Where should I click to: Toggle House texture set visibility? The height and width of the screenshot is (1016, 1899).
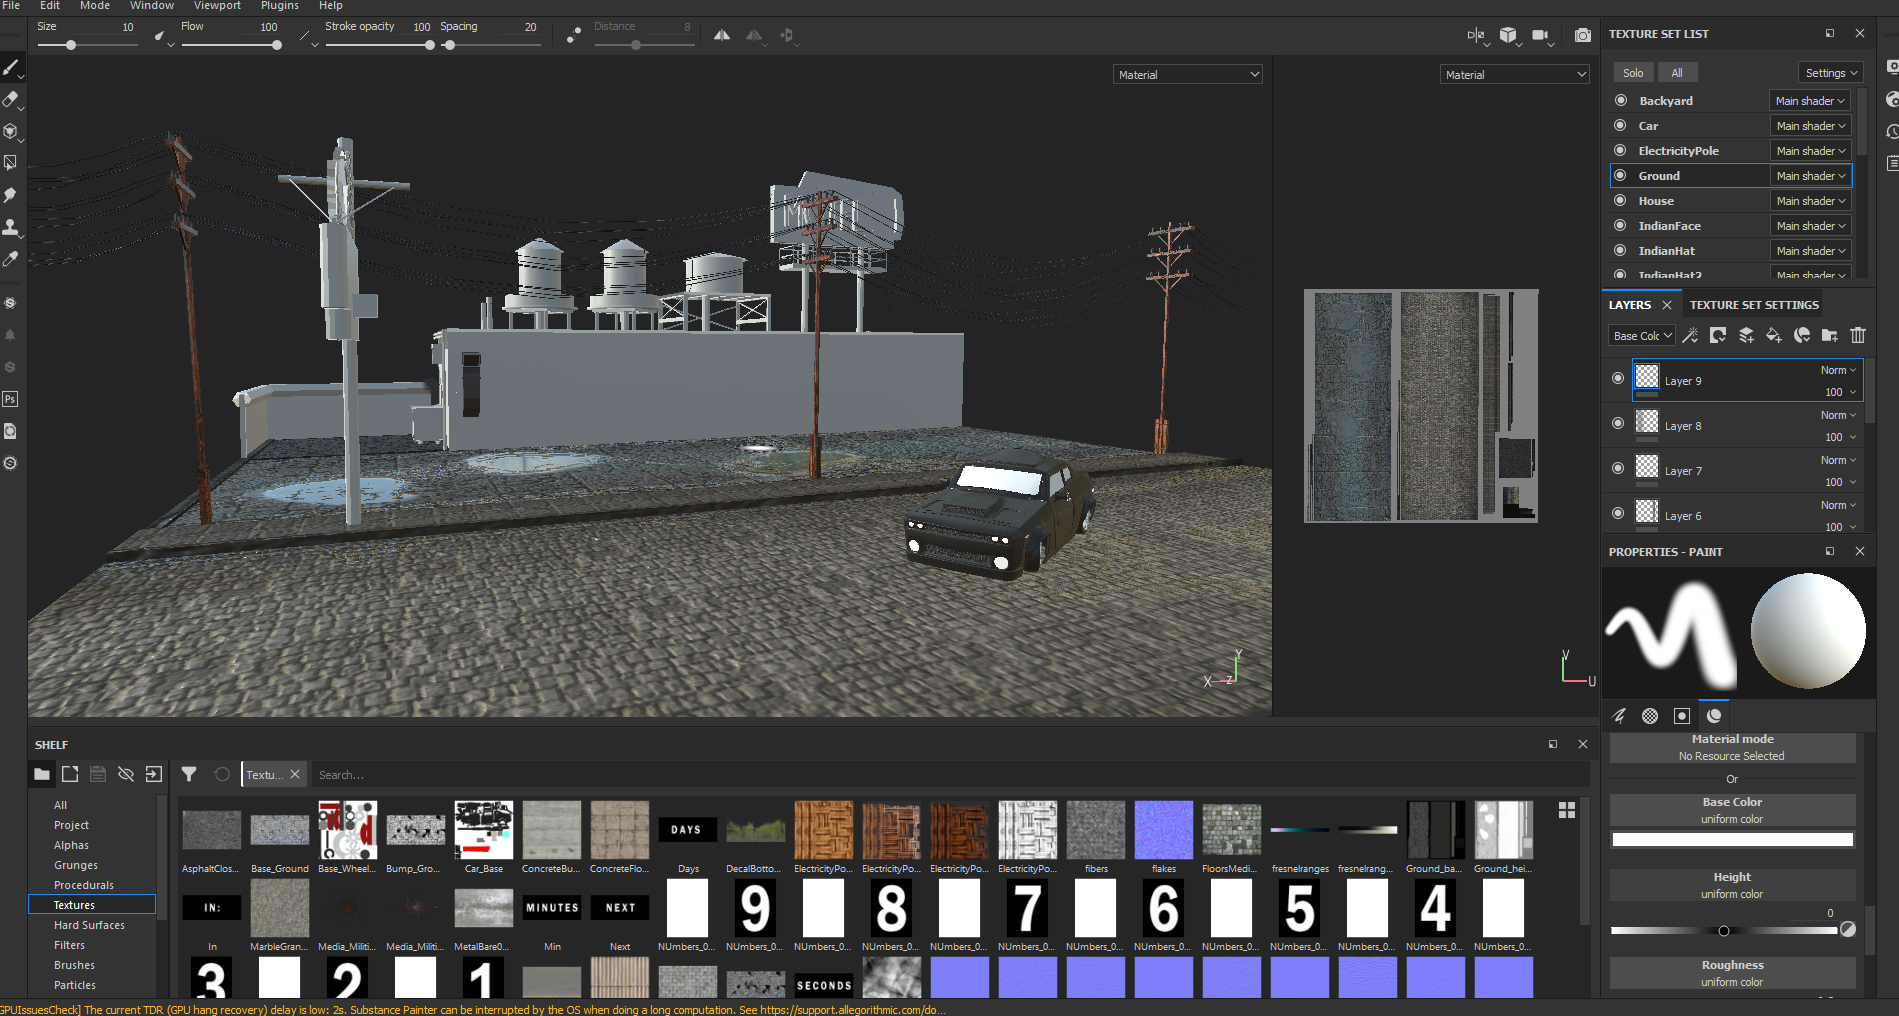coord(1620,200)
